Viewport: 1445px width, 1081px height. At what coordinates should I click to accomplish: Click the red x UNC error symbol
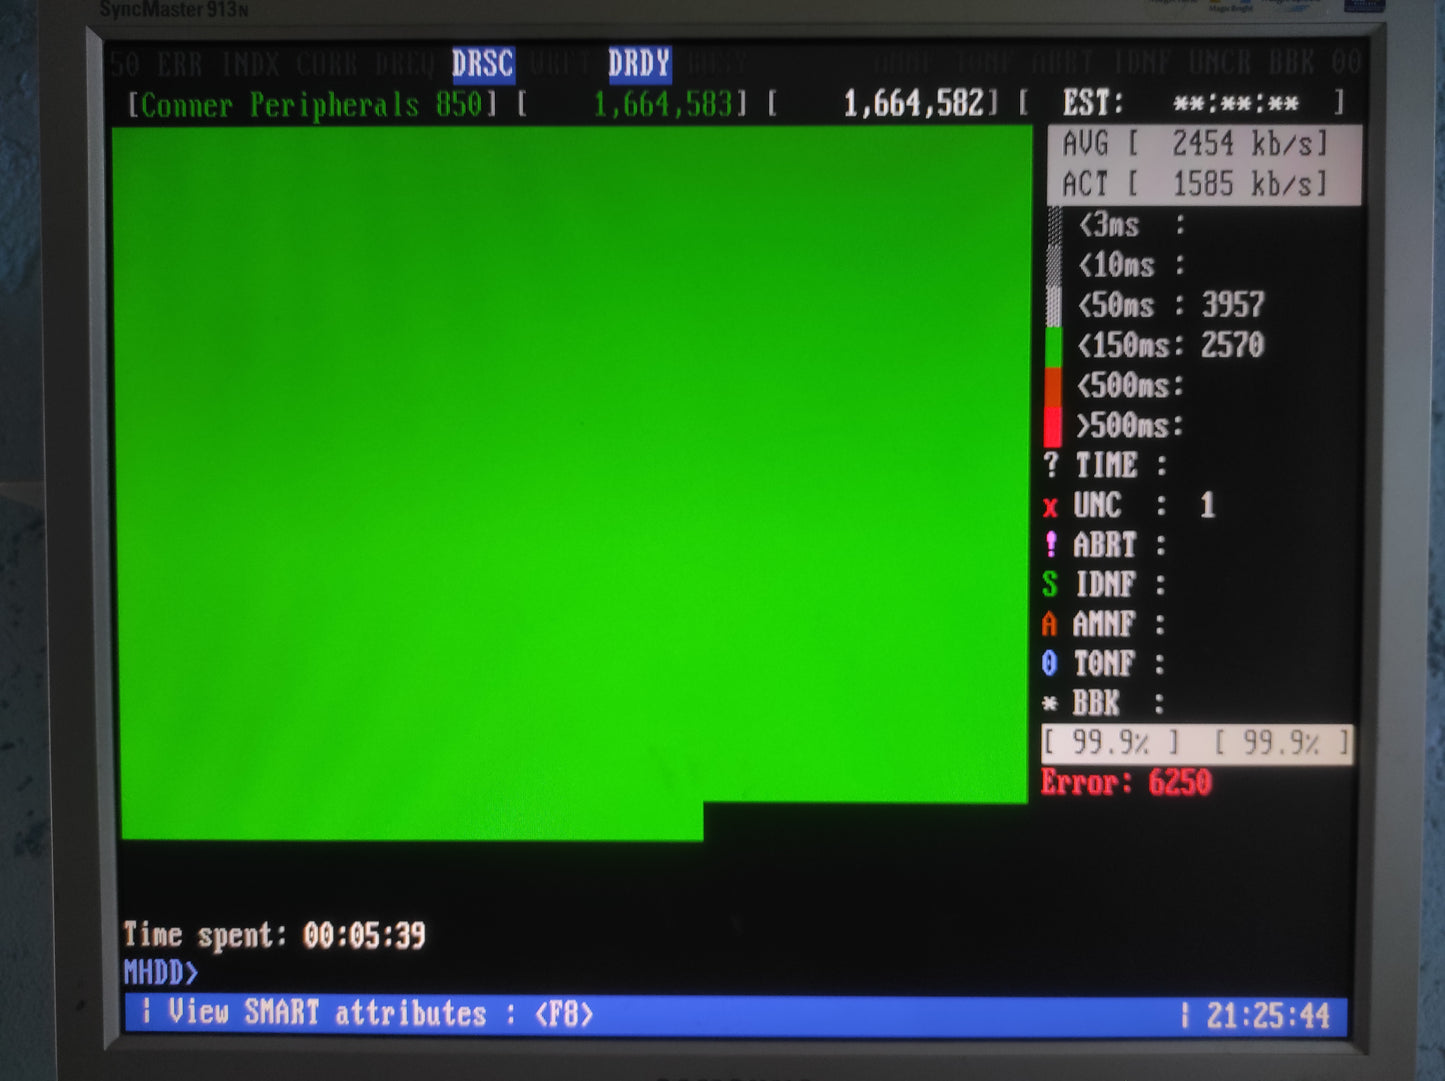tap(1050, 507)
